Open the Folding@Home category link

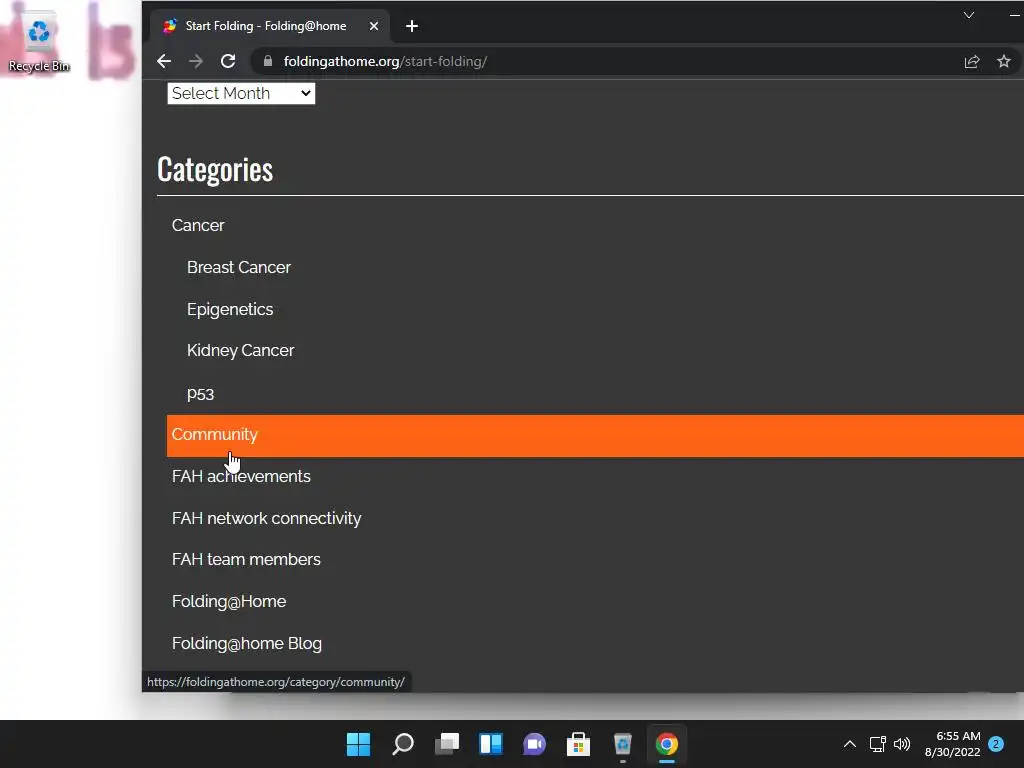tap(229, 601)
